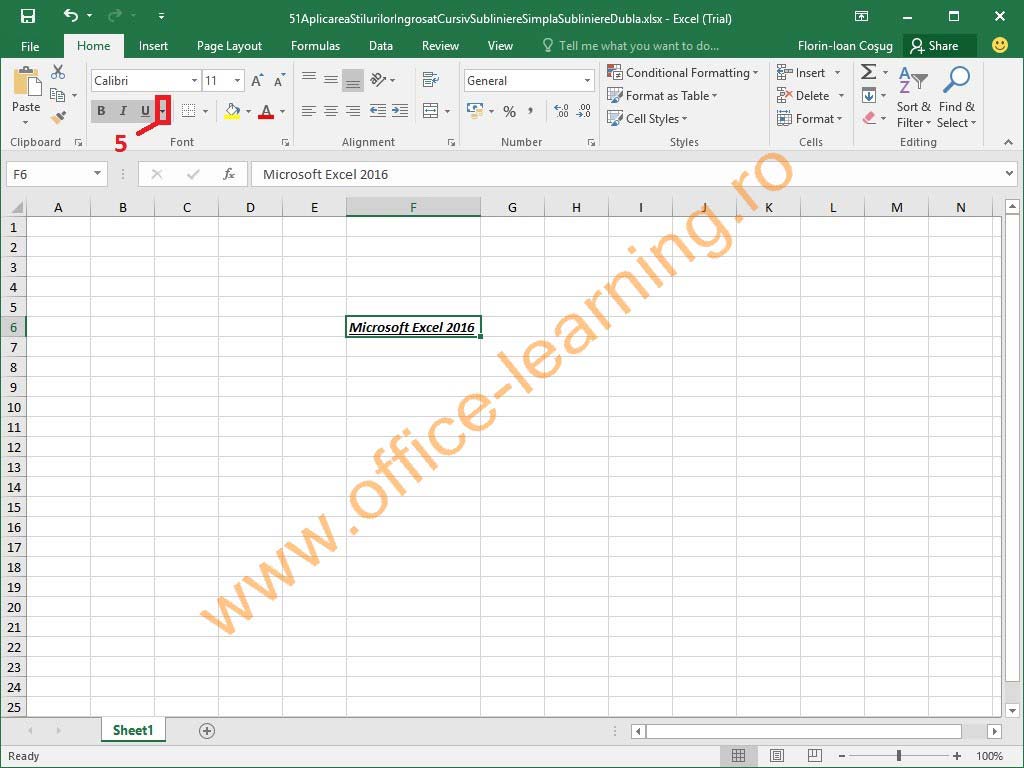The image size is (1024, 768).
Task: Click the Format cells button
Action: 809,118
